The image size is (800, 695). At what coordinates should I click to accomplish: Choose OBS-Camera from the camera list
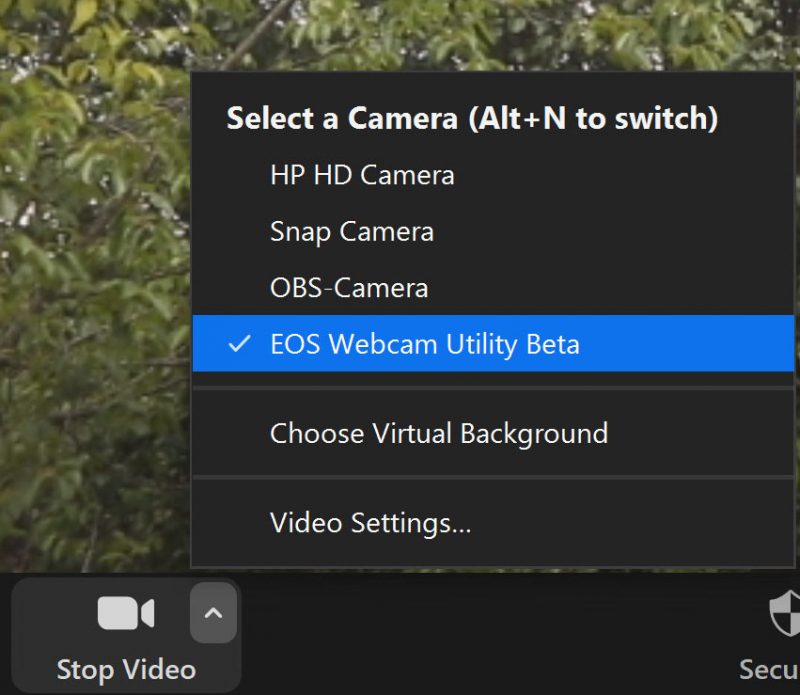(x=348, y=288)
